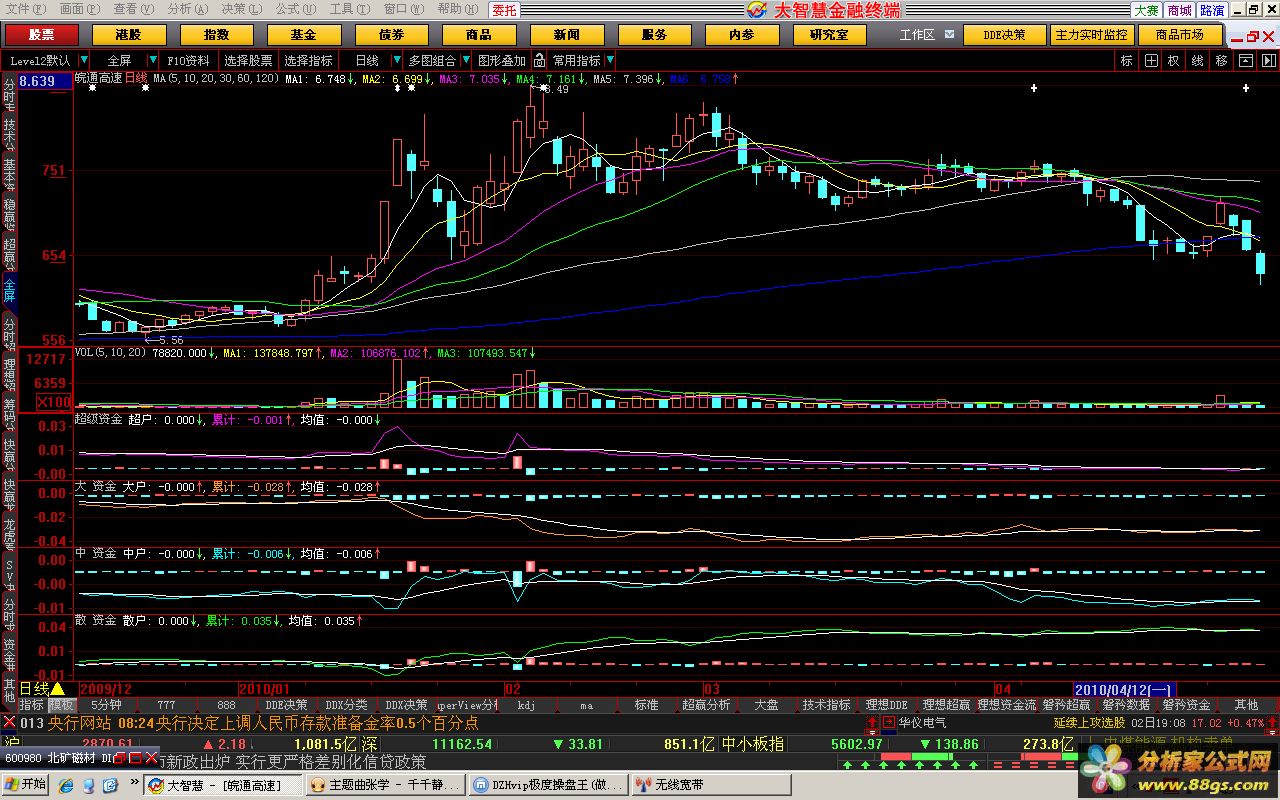The height and width of the screenshot is (800, 1280).
Task: Click the 移 move icon
Action: pos(1221,60)
